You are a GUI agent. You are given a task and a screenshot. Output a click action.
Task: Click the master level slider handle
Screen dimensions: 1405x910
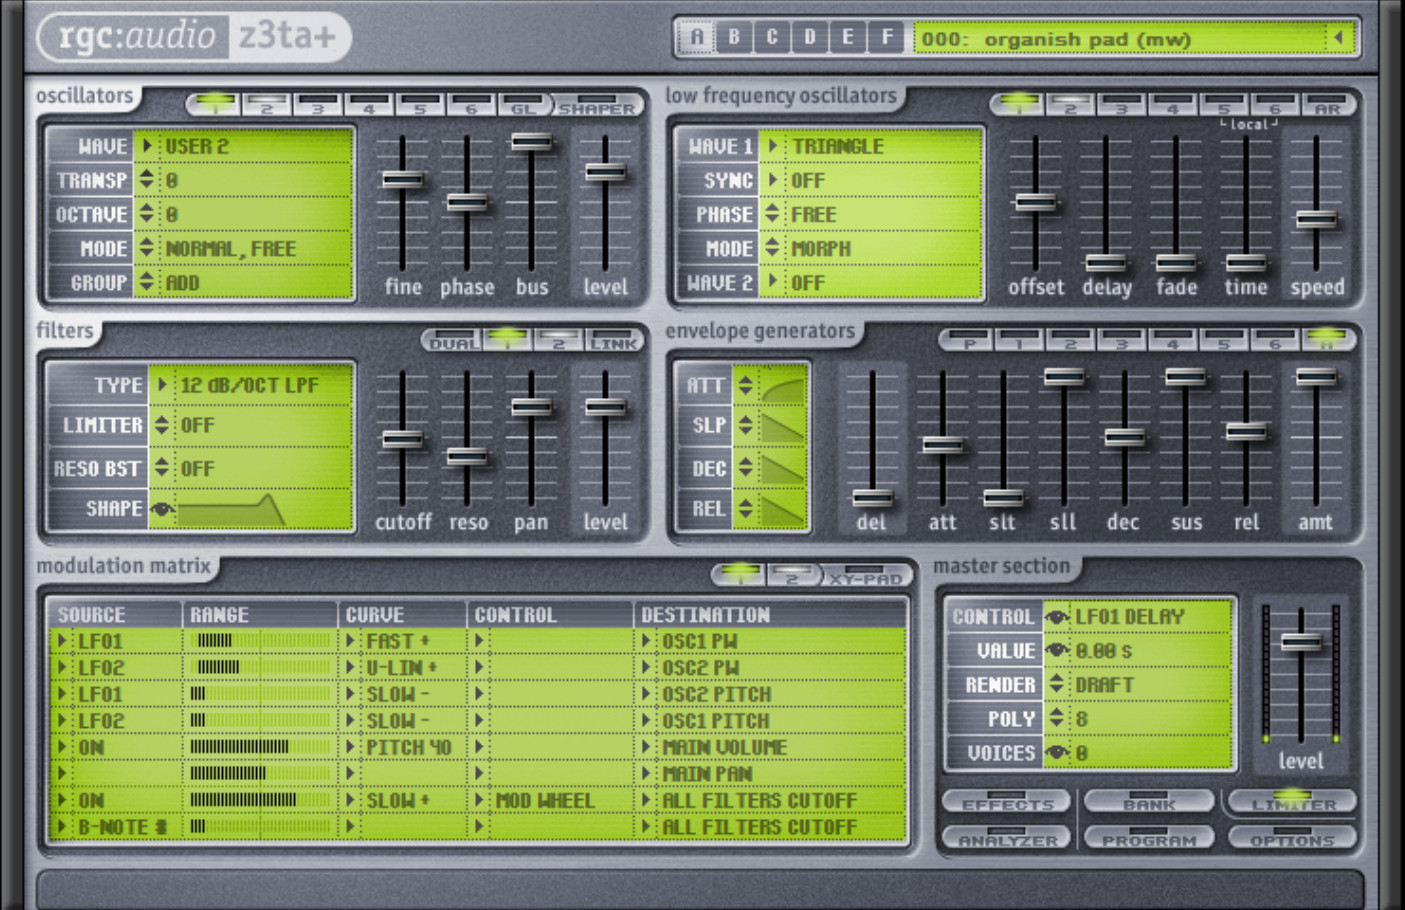1300,642
